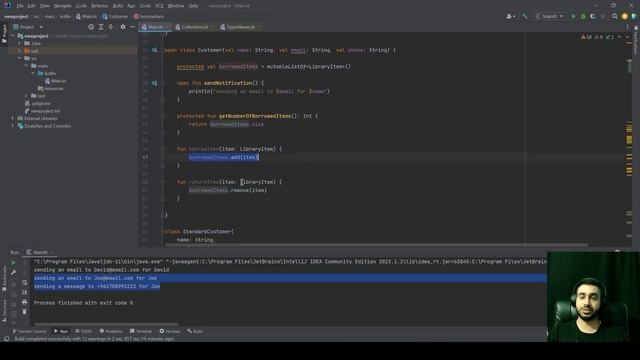Collapse the newproject root node
The height and width of the screenshot is (360, 640).
point(13,36)
